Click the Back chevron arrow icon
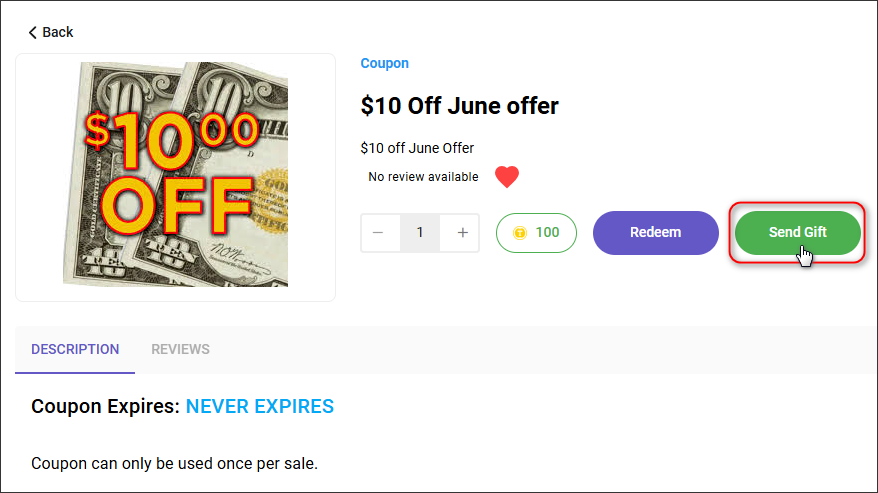The image size is (878, 493). 32,32
